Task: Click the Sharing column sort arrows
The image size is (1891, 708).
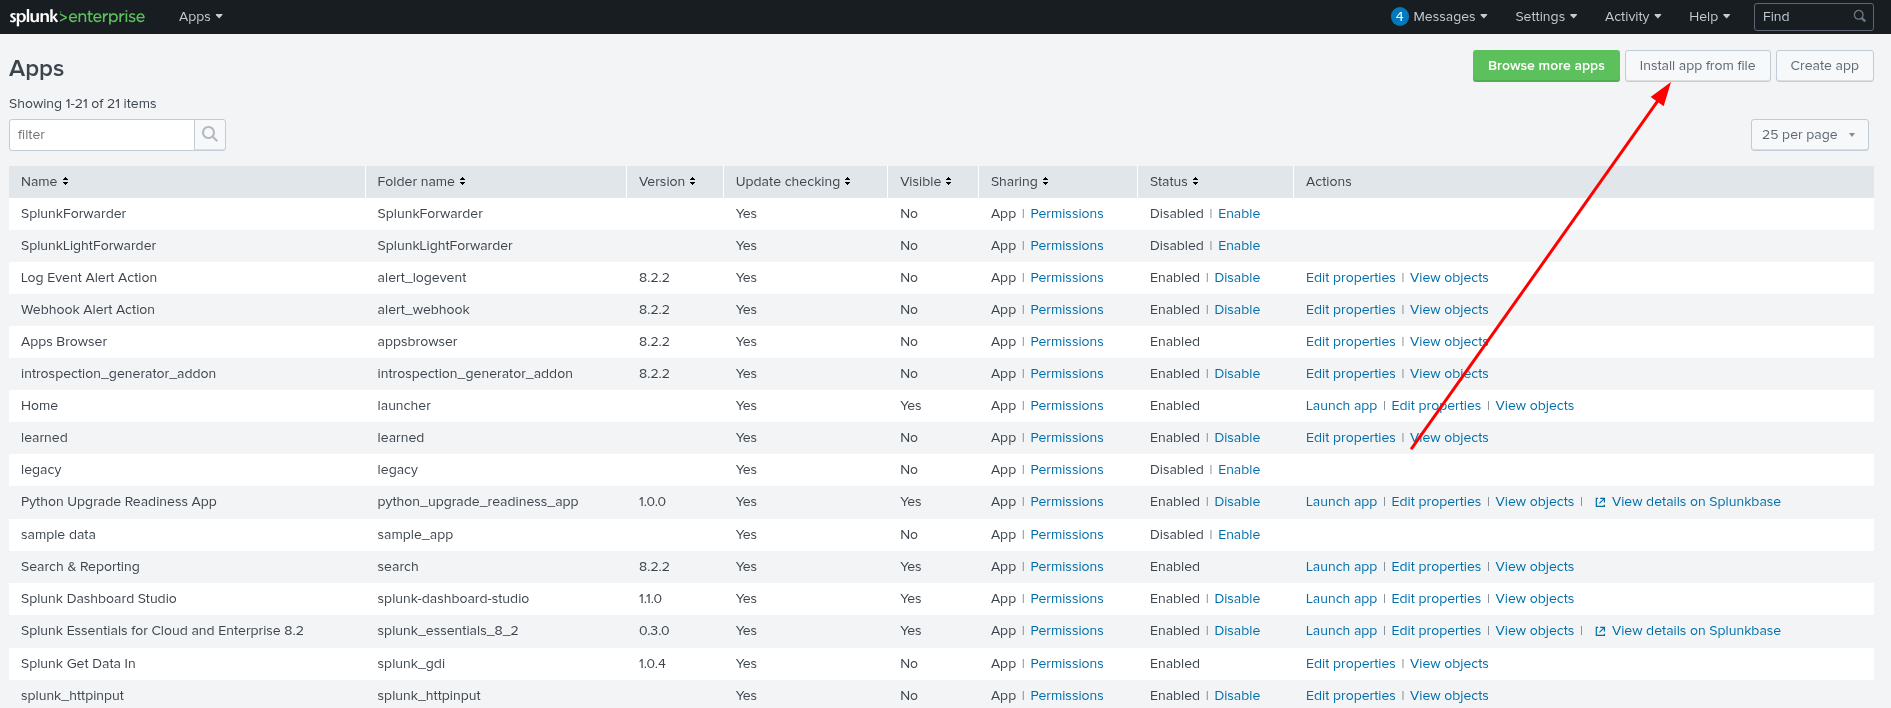Action: (x=1045, y=181)
